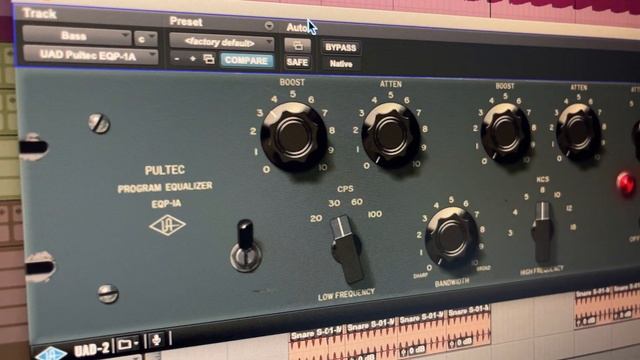Open the Preset settings menu arrow

269,26
